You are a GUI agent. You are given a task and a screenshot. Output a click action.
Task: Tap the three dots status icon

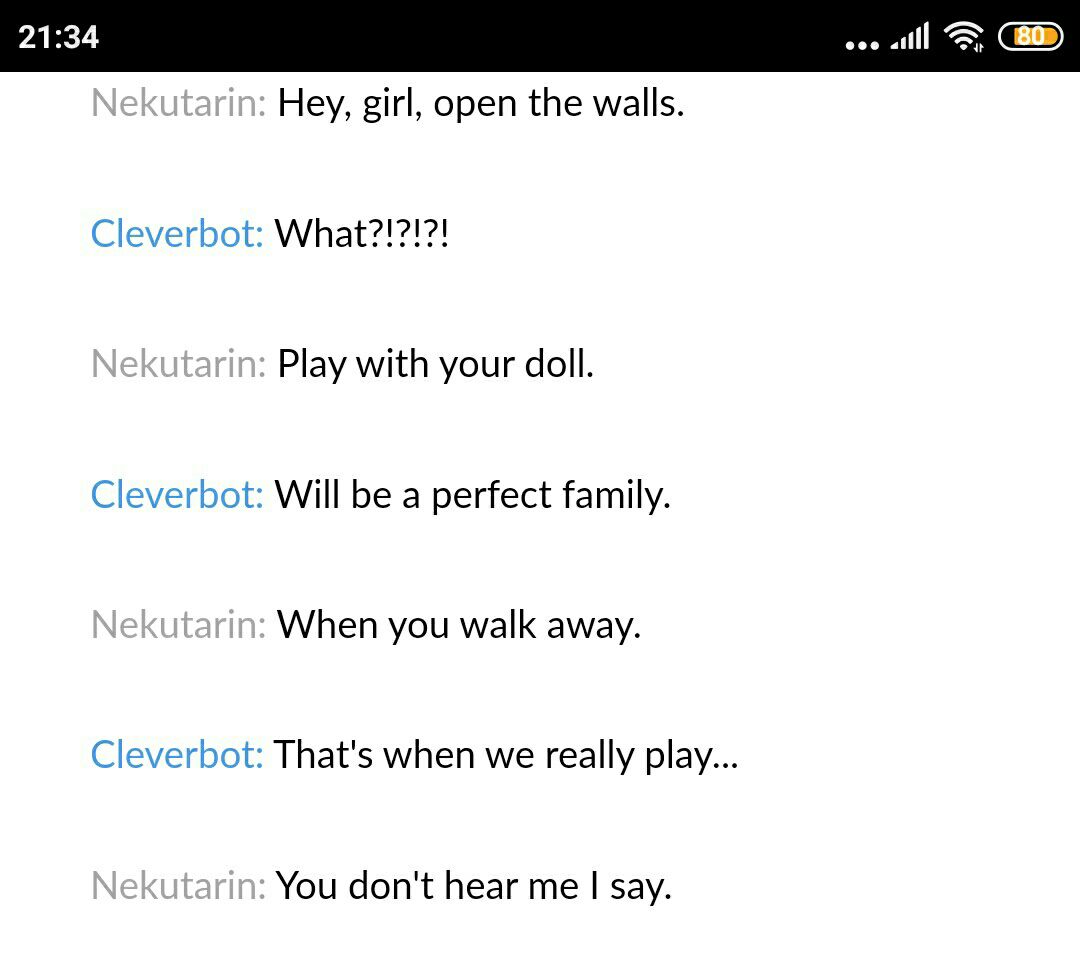pyautogui.click(x=862, y=46)
